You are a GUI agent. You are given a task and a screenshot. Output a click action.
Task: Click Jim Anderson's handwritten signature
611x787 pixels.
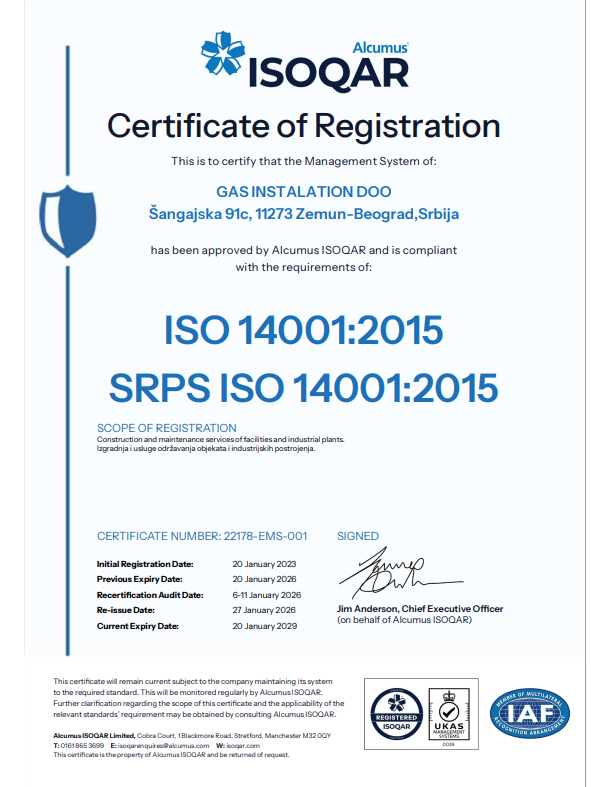coord(400,573)
